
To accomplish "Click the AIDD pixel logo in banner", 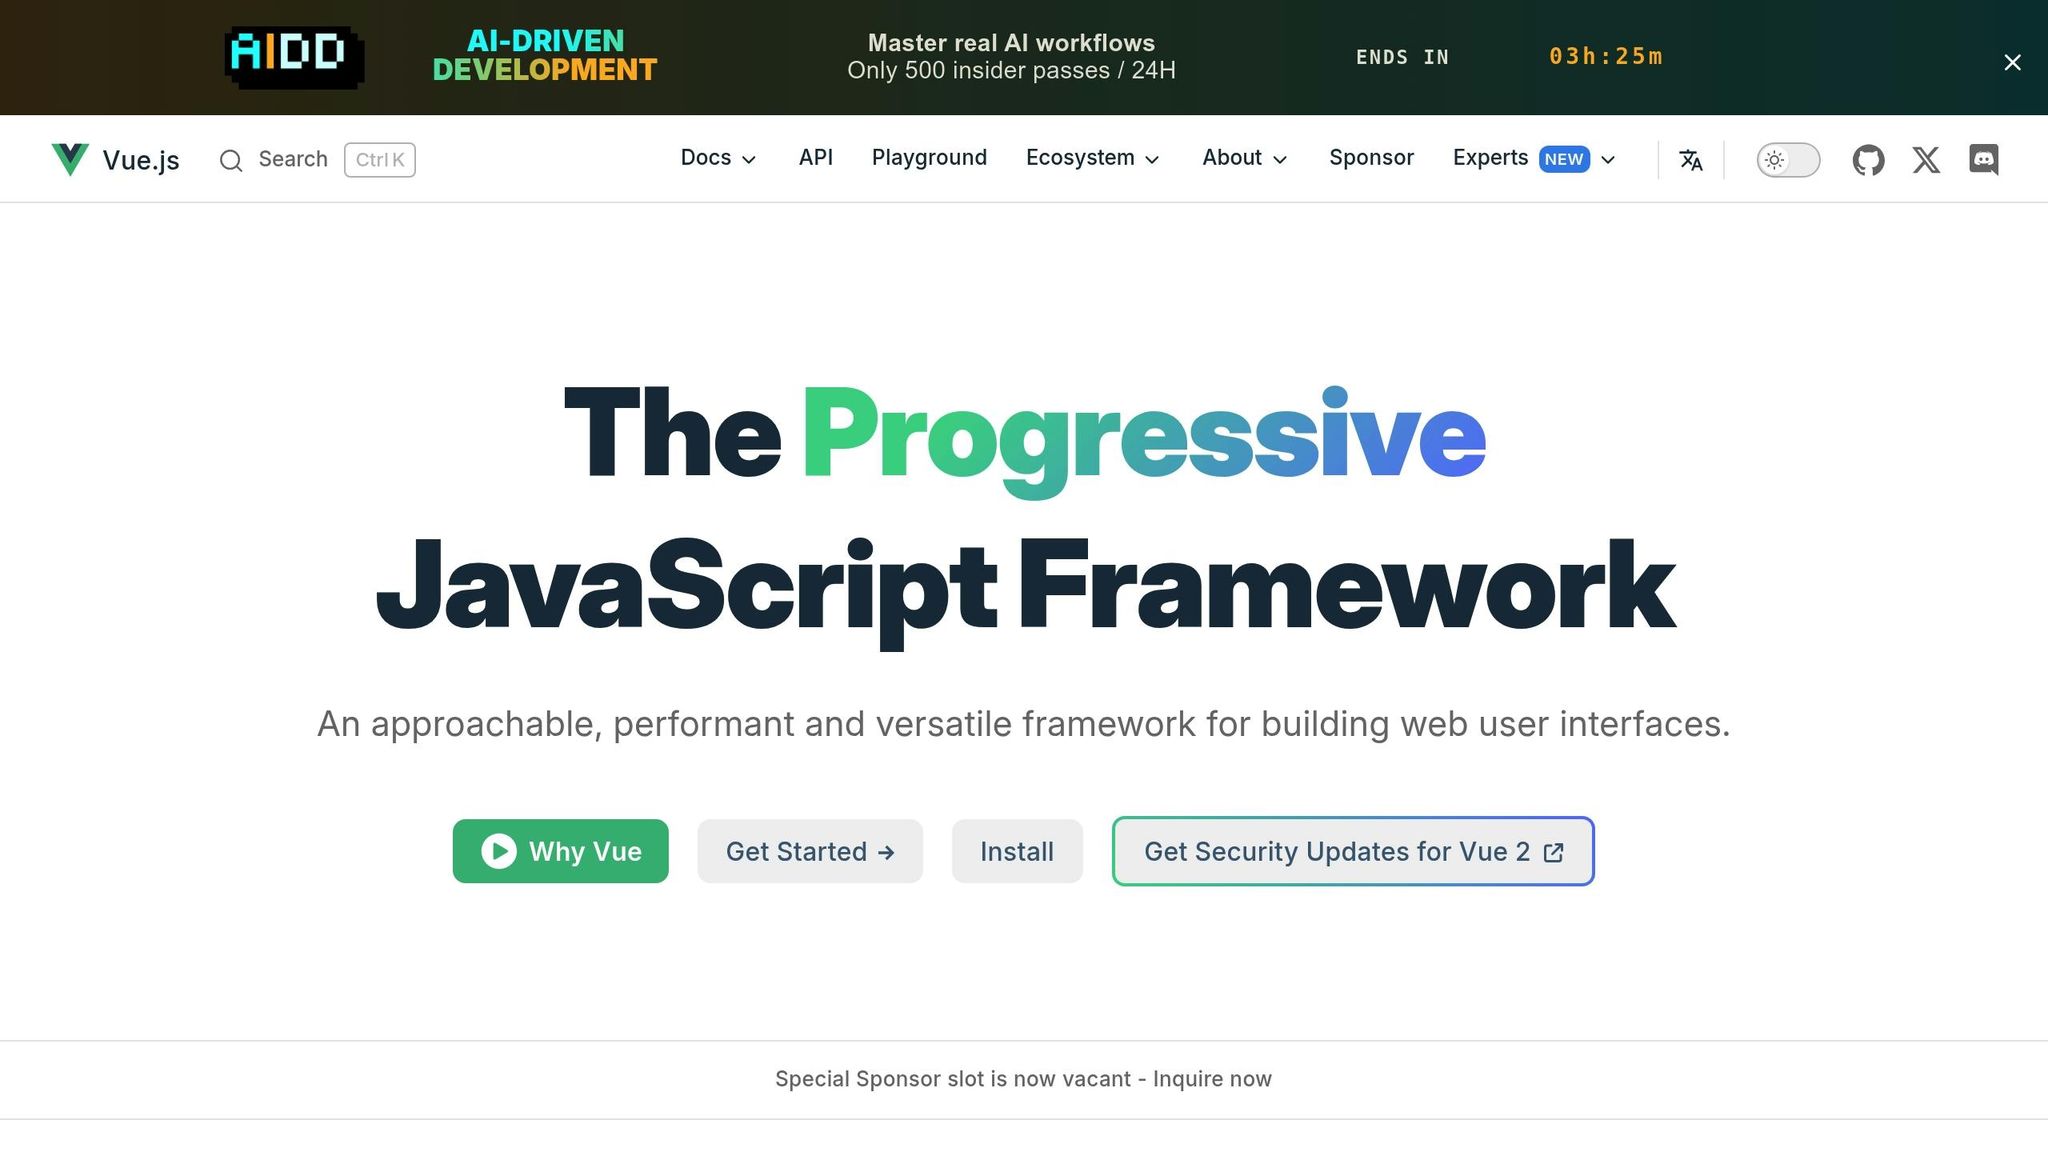I will point(294,57).
